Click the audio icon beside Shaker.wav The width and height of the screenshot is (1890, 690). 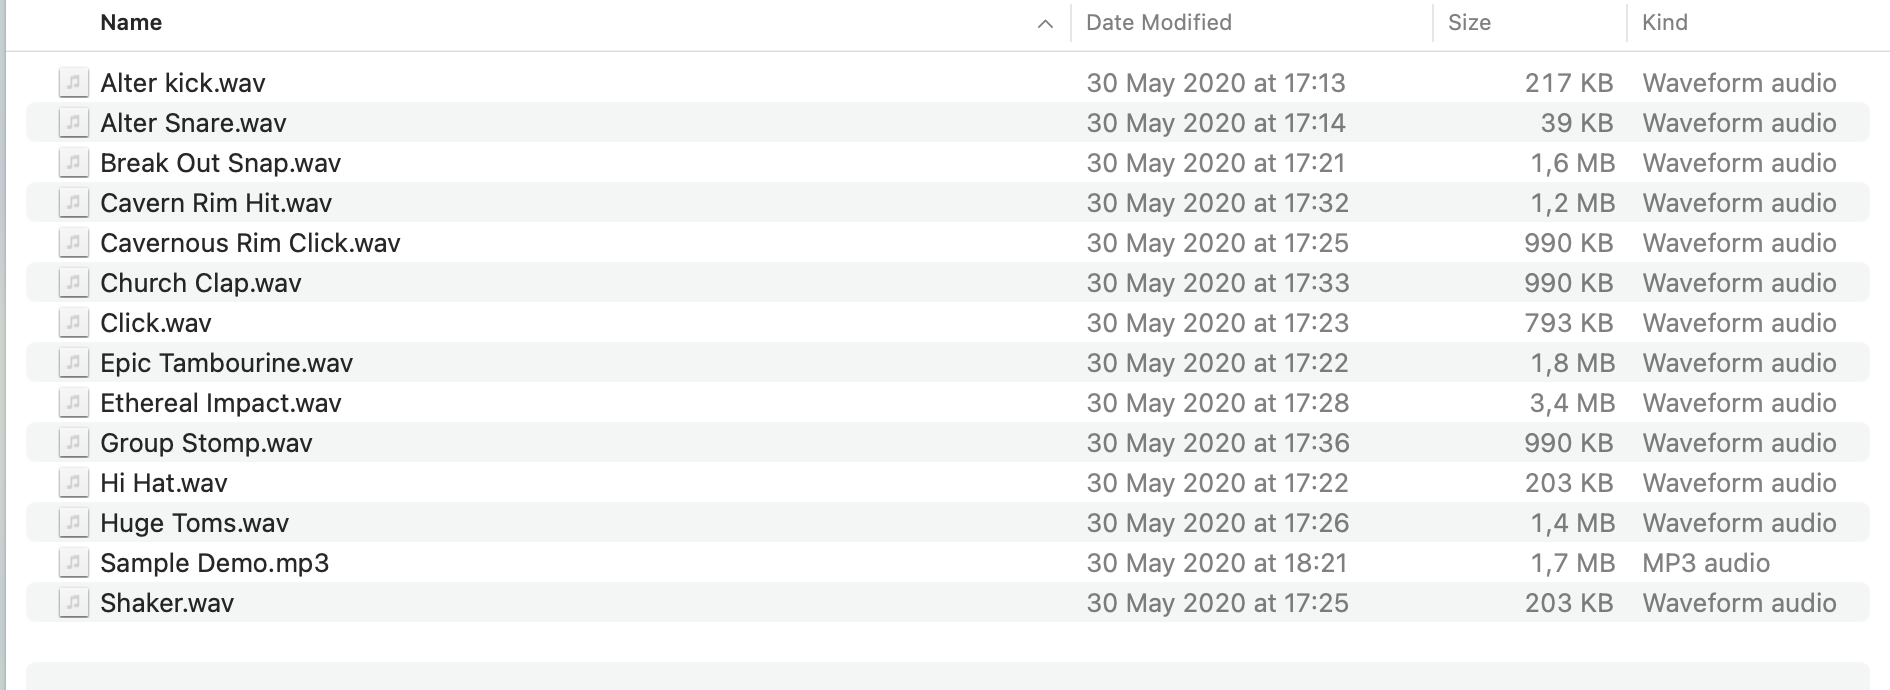tap(72, 603)
